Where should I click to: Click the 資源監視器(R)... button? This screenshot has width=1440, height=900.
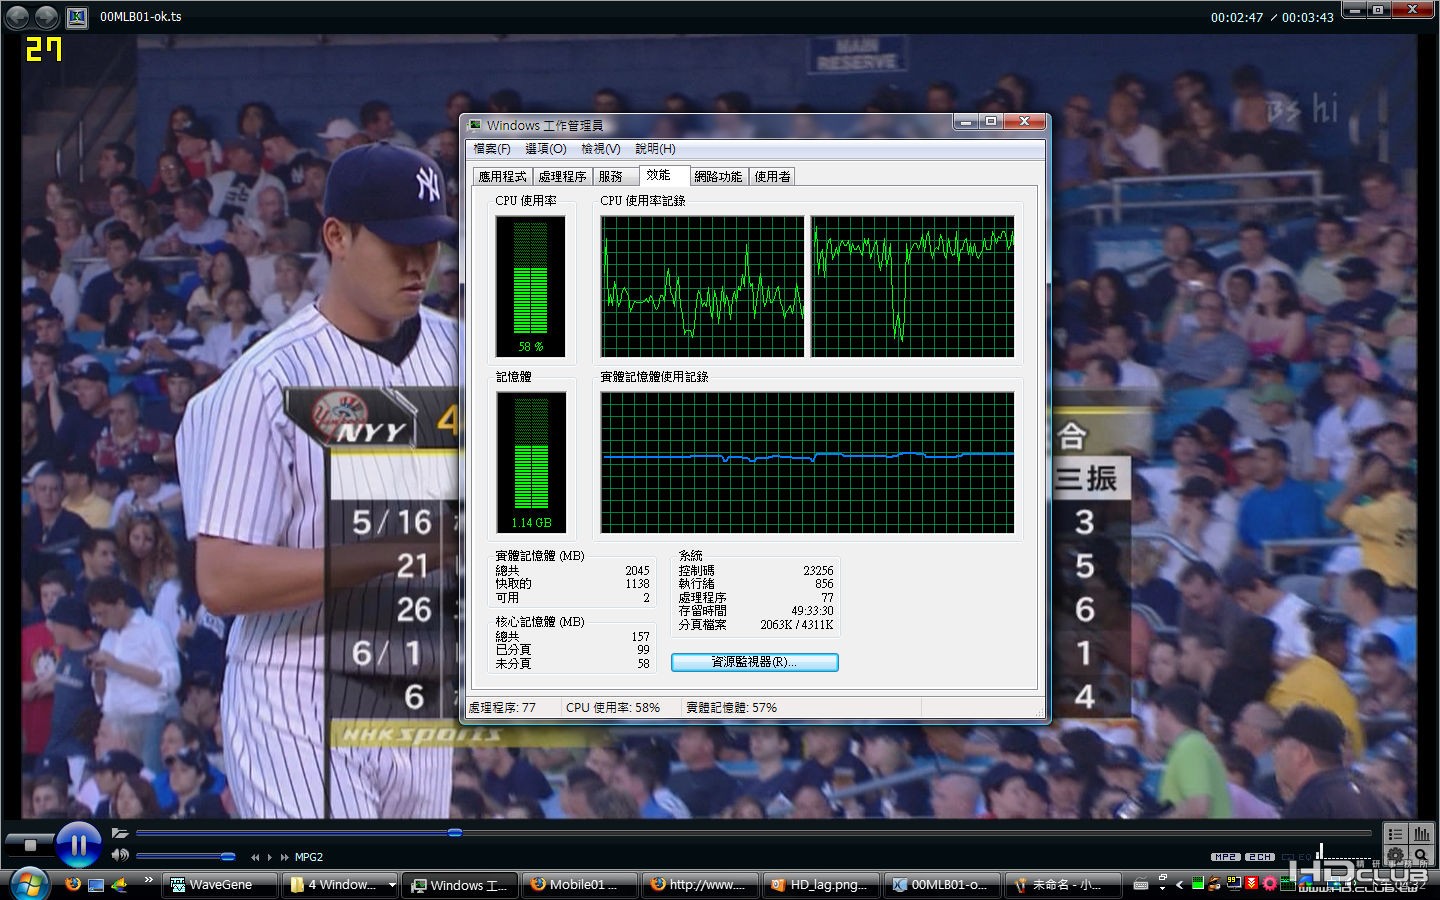click(x=754, y=662)
